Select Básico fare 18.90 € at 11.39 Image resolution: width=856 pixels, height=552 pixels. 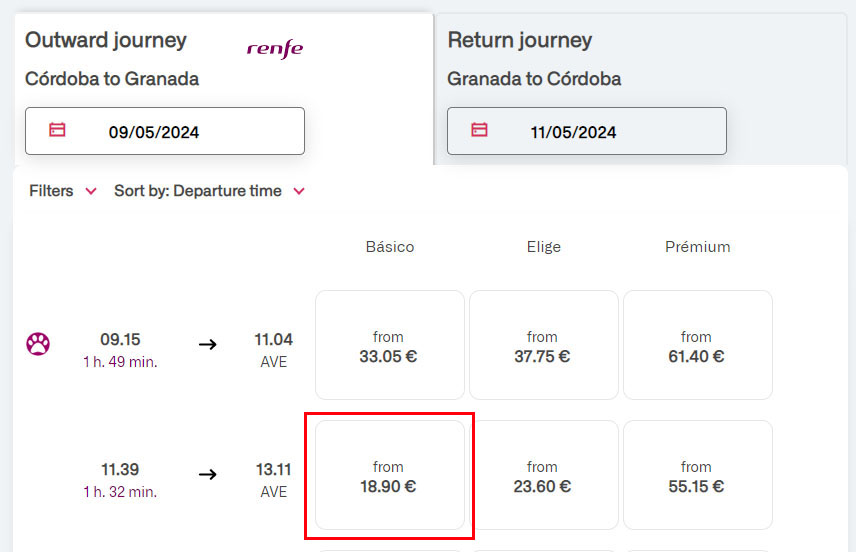tap(389, 476)
